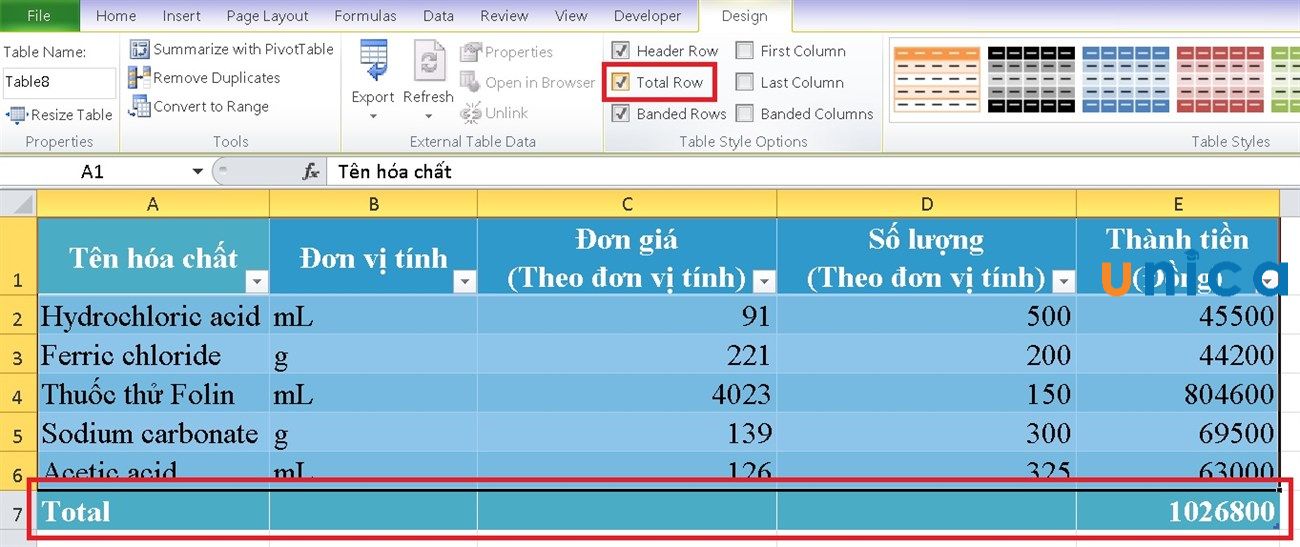Click the Thuốc thử Folin cell
The image size is (1300, 547).
tap(153, 394)
